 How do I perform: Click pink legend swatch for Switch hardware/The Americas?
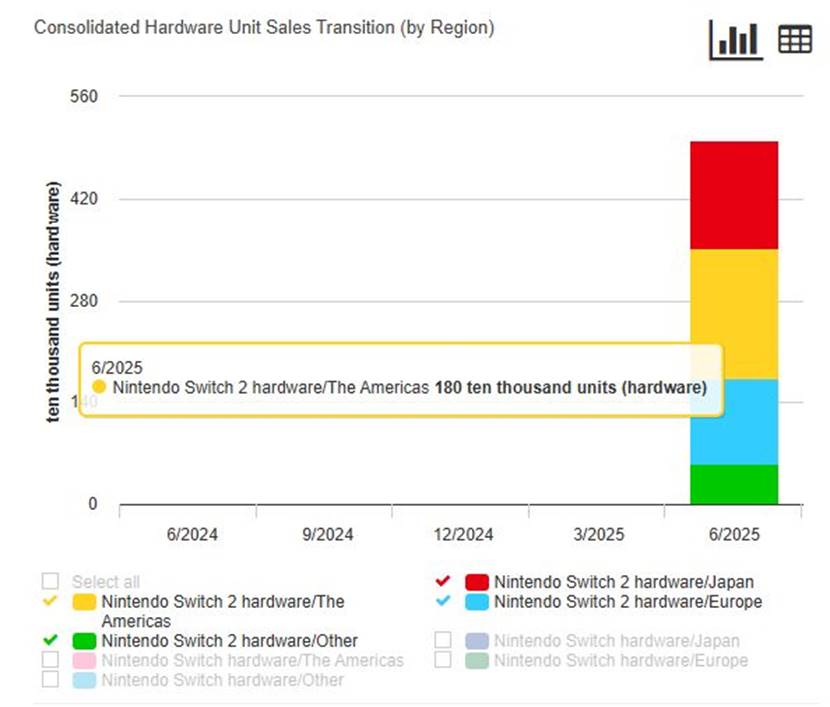(x=84, y=660)
